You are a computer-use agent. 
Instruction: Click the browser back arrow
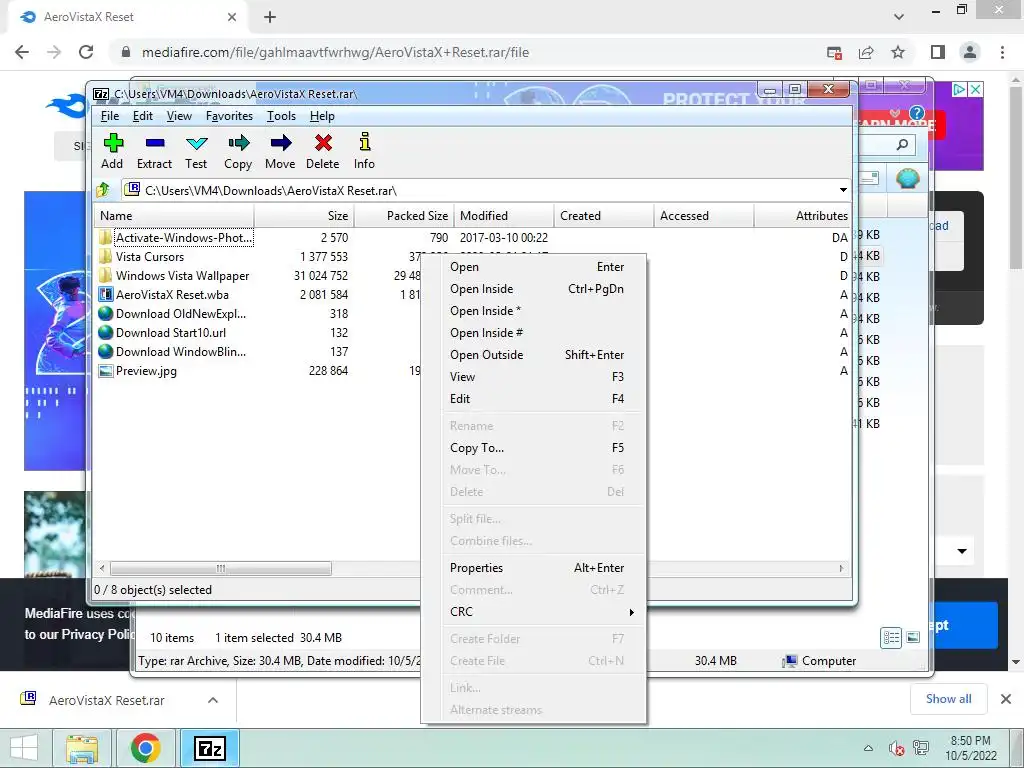(x=22, y=52)
